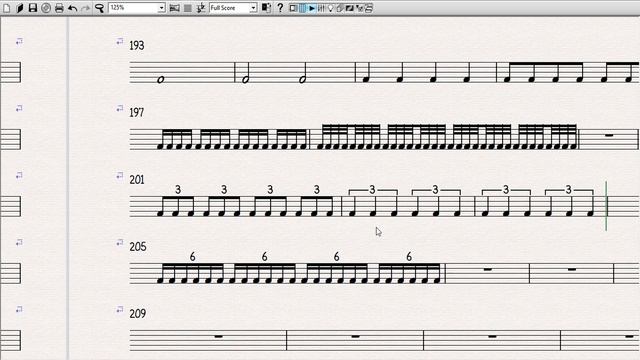The width and height of the screenshot is (640, 360).
Task: Toggle the Video window
Action: pyautogui.click(x=349, y=8)
